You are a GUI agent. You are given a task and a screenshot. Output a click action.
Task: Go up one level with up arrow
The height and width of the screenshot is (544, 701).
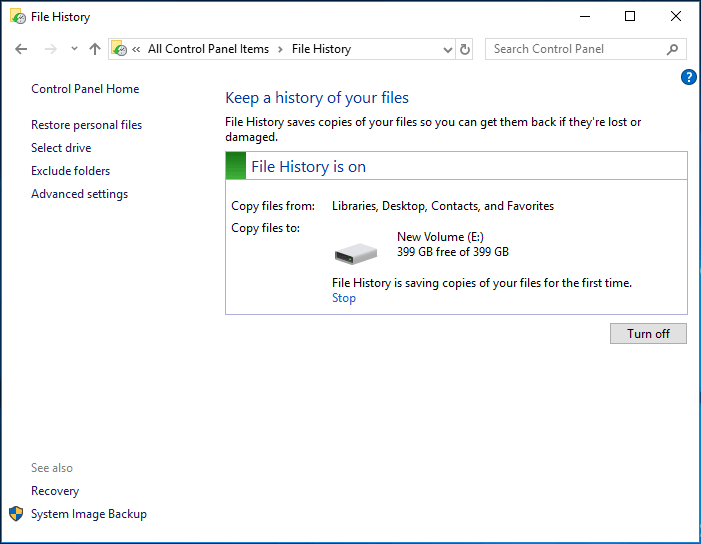click(x=94, y=49)
